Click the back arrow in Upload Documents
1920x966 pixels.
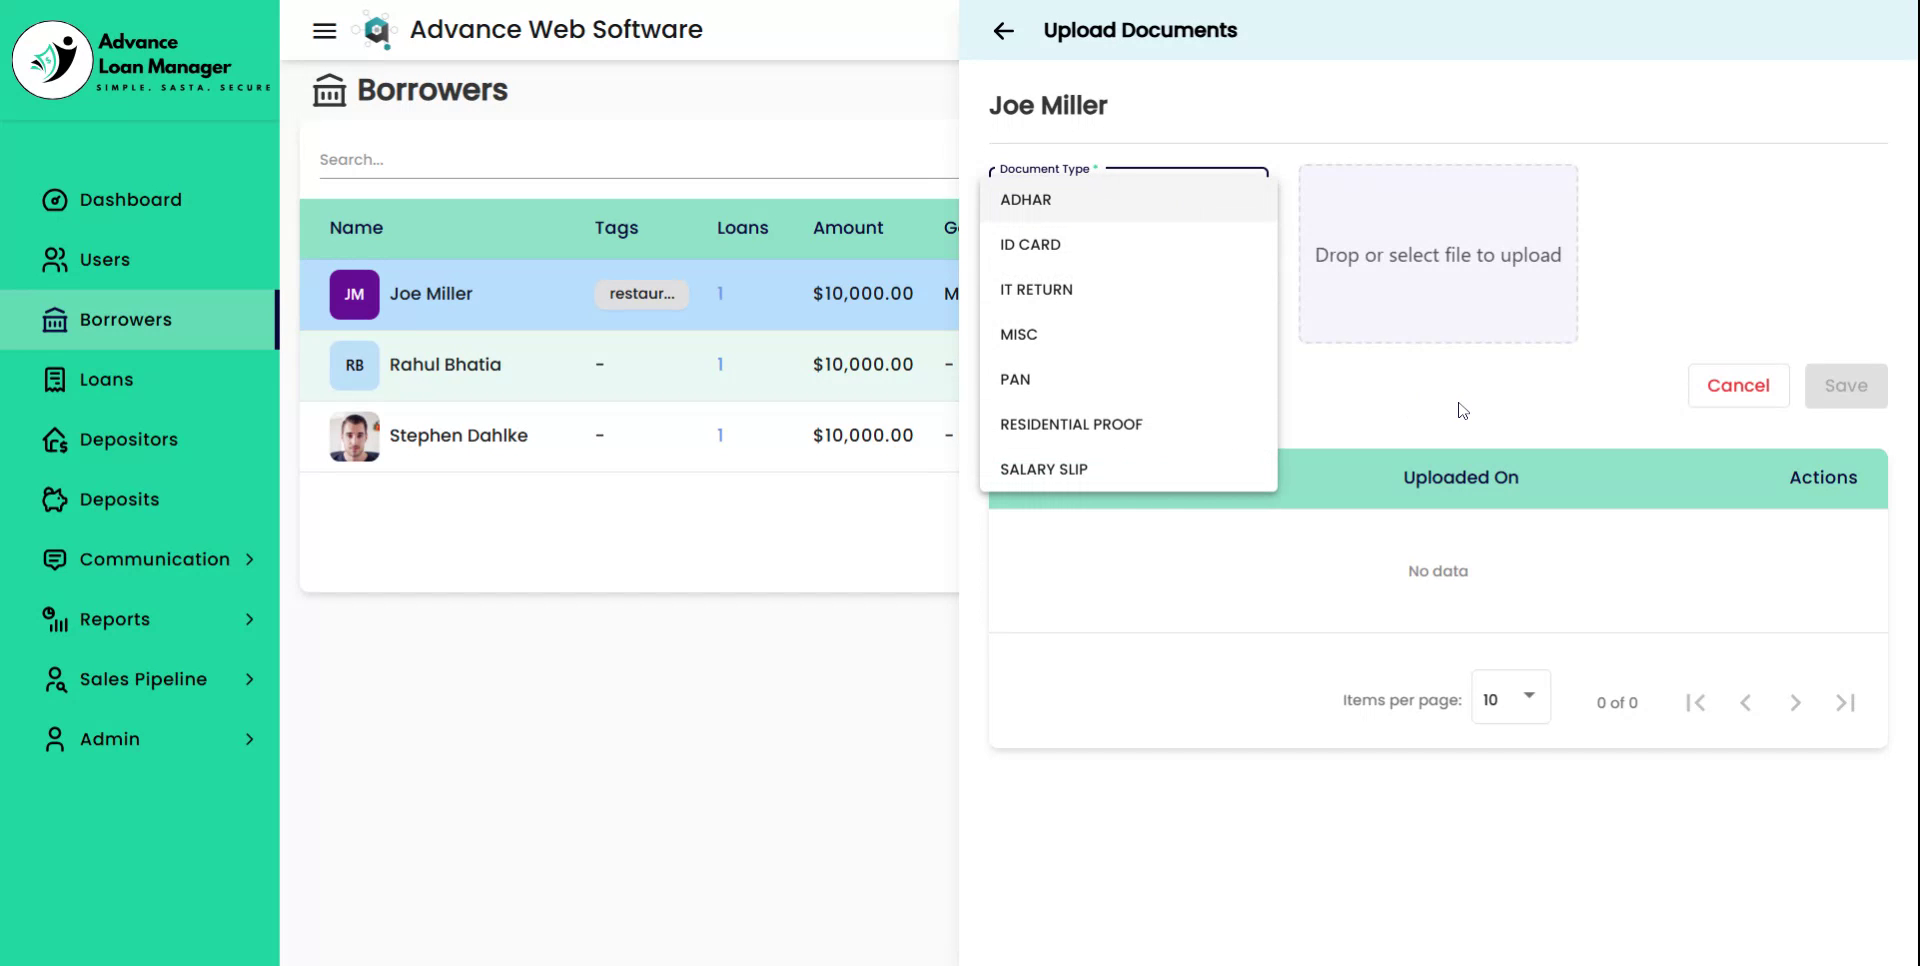1003,31
